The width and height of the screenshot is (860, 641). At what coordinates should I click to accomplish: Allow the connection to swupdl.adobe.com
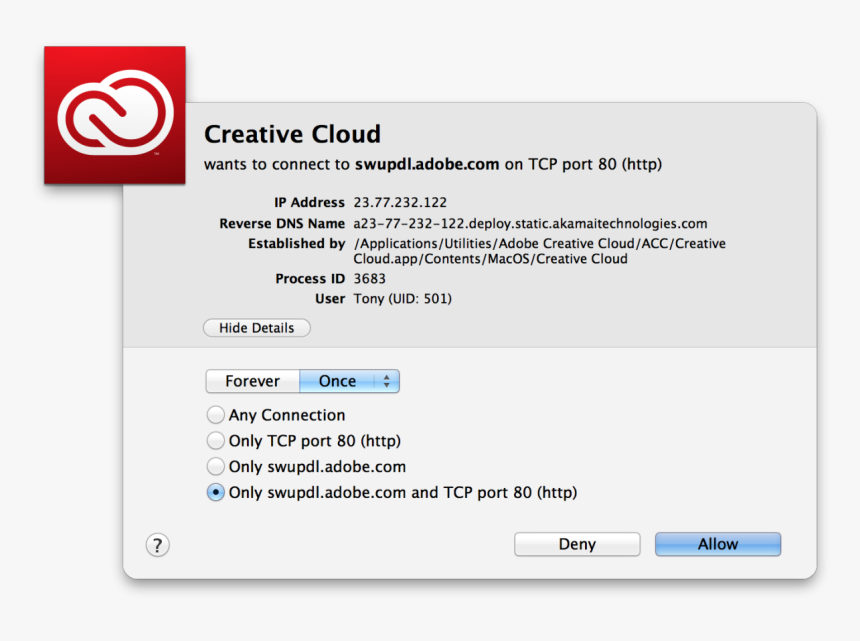718,544
